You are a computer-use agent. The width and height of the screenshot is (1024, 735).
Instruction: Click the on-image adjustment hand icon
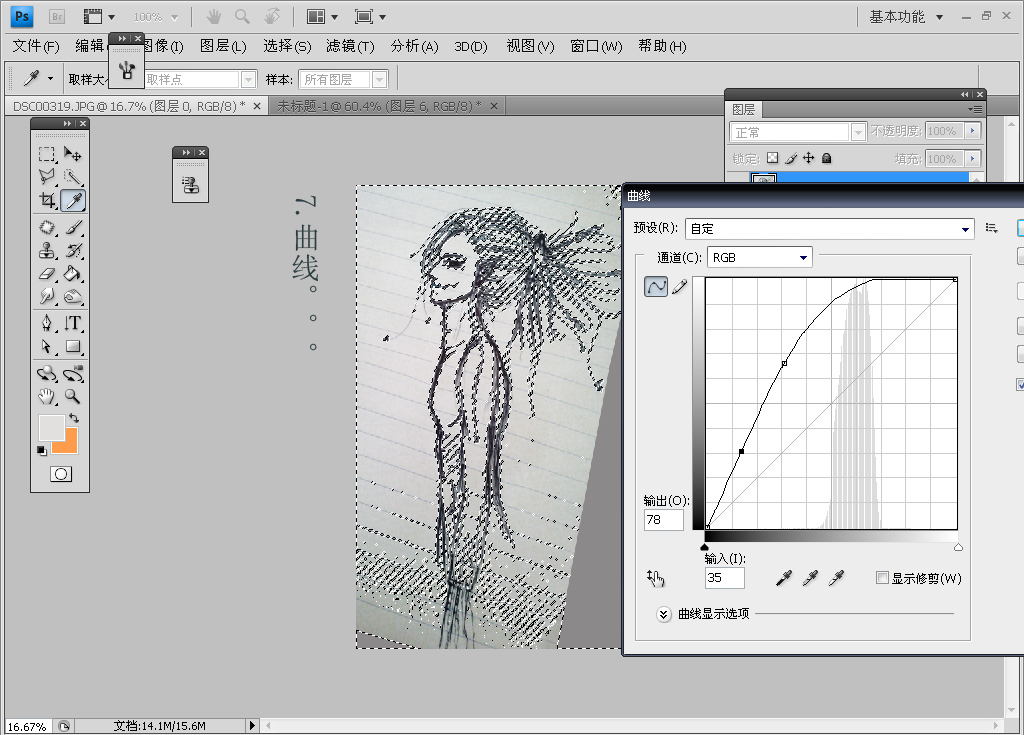(656, 578)
